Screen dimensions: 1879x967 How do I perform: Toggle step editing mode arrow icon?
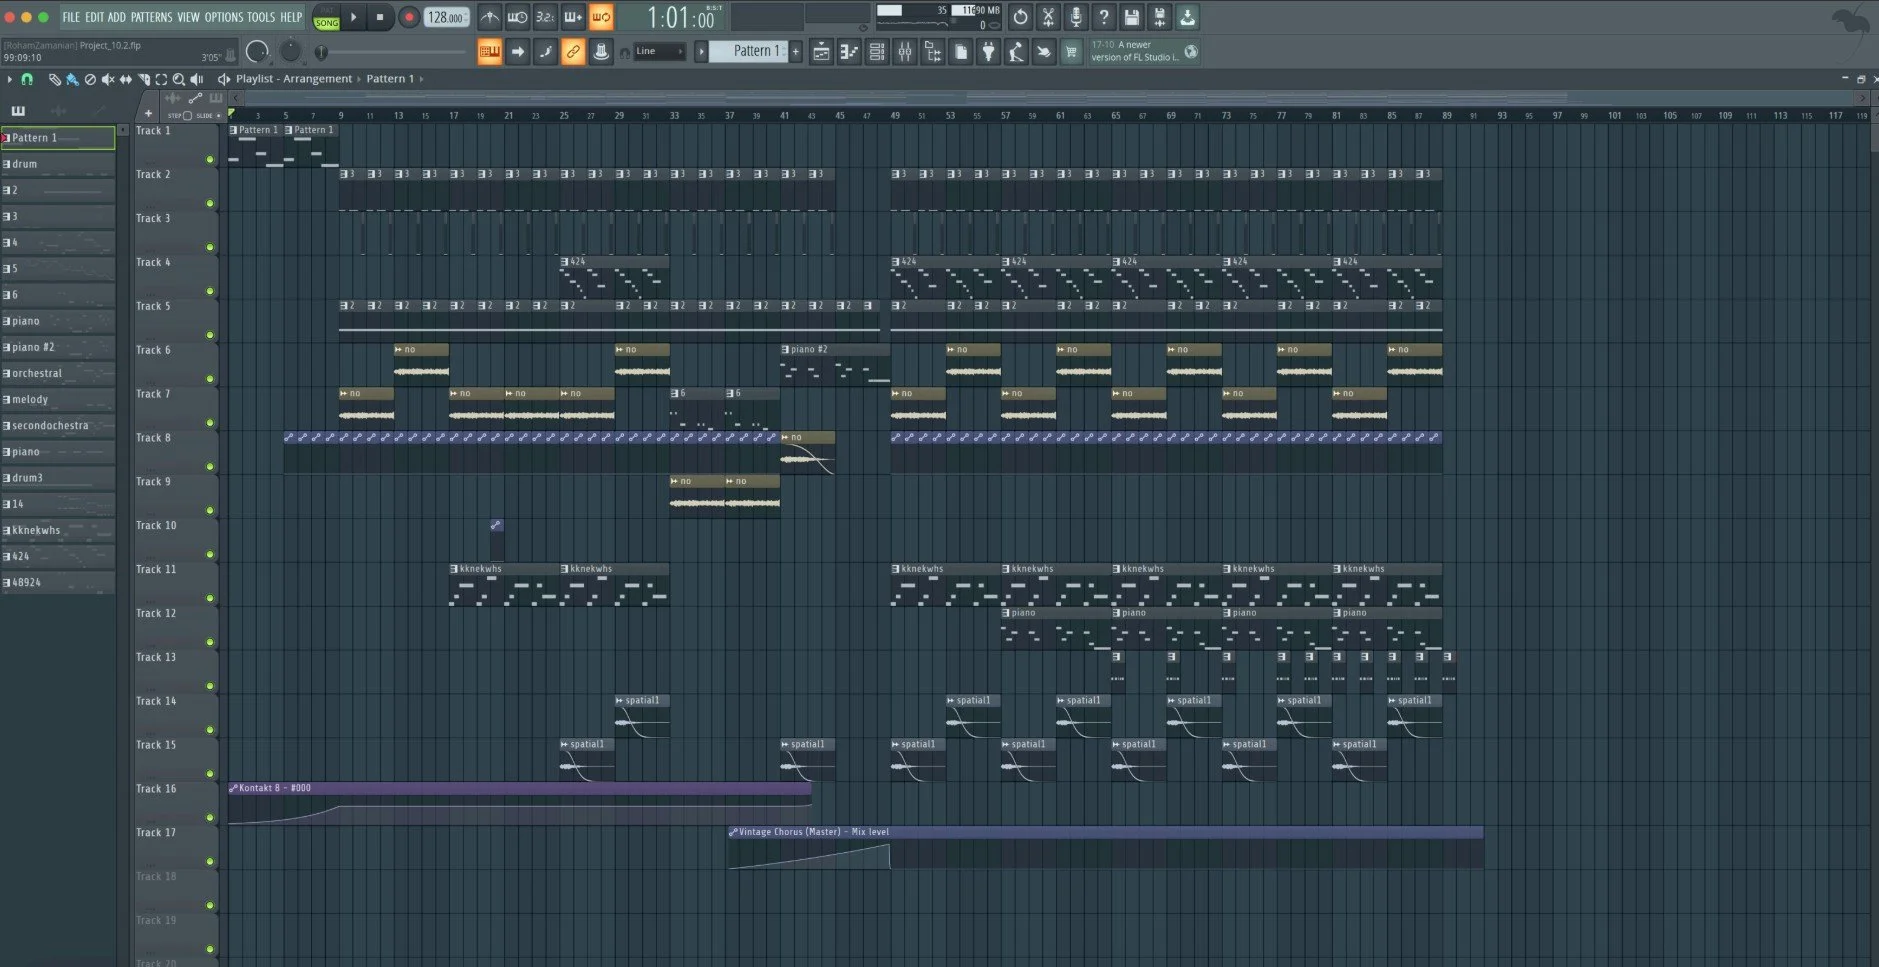click(517, 52)
